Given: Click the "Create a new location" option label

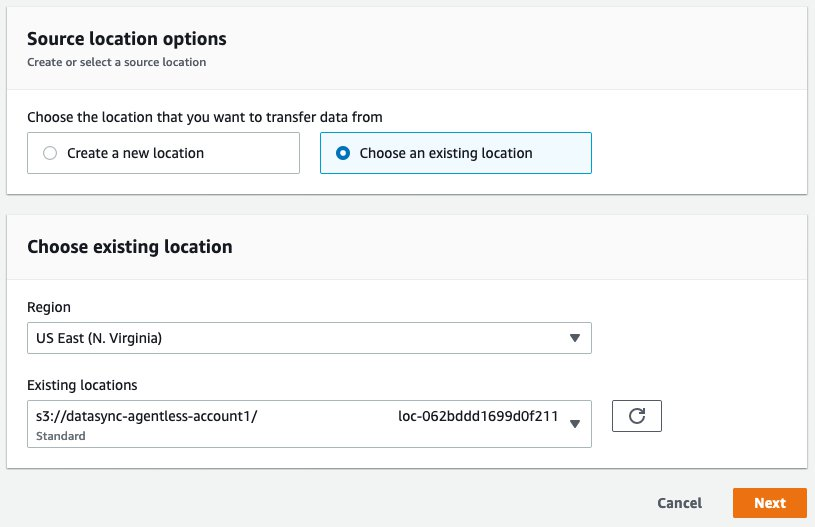Looking at the screenshot, I should 135,154.
